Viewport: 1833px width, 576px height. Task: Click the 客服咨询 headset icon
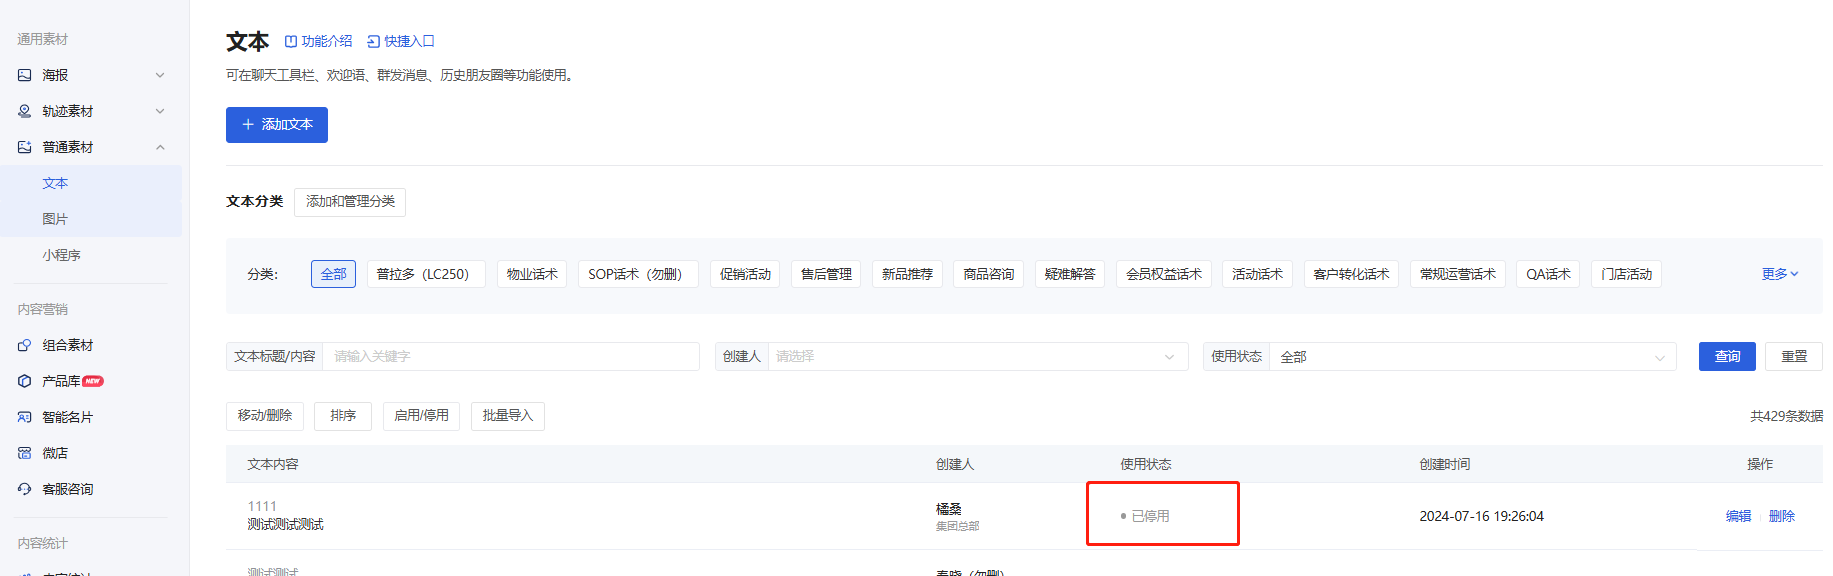point(25,489)
